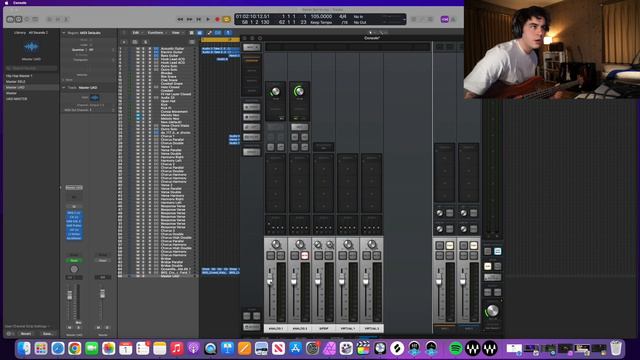Toggle the Virtual 2 solo button

pos(367,256)
